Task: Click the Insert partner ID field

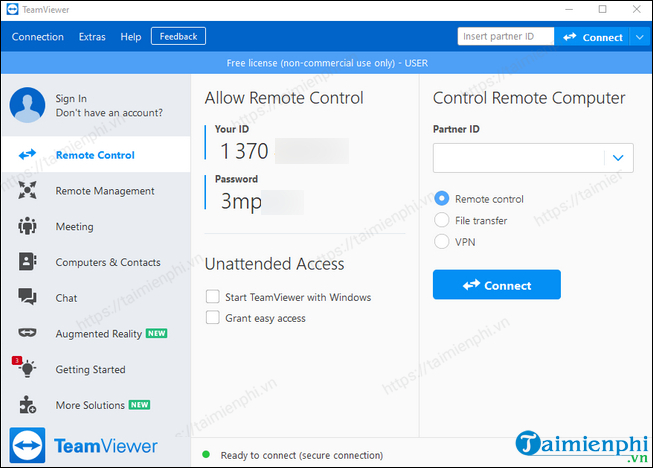Action: (x=506, y=36)
